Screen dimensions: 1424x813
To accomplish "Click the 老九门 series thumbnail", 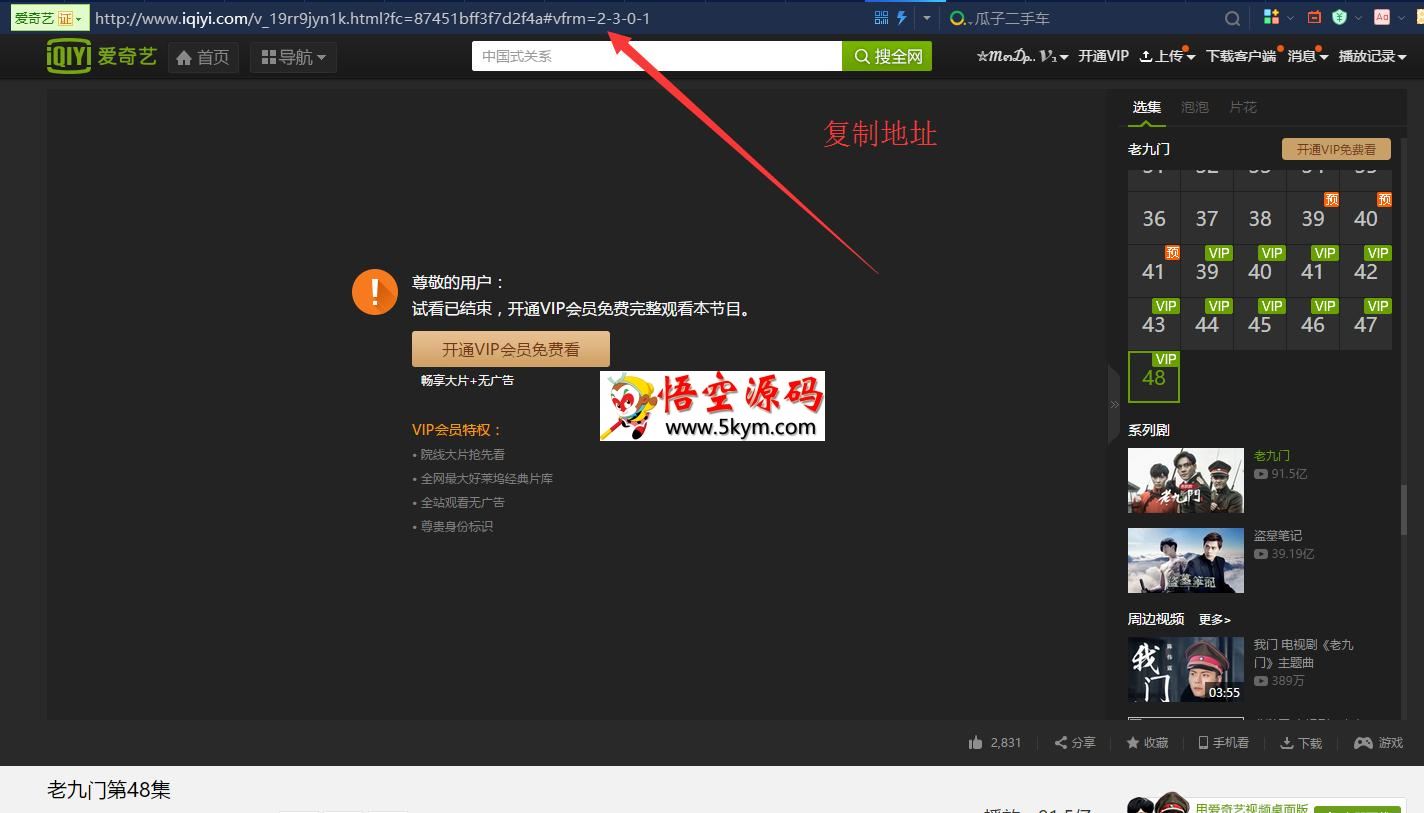I will [x=1186, y=481].
